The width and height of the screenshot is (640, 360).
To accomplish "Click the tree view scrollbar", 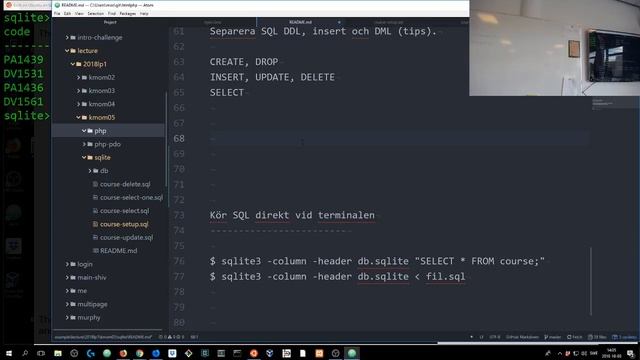I will 166,139.
